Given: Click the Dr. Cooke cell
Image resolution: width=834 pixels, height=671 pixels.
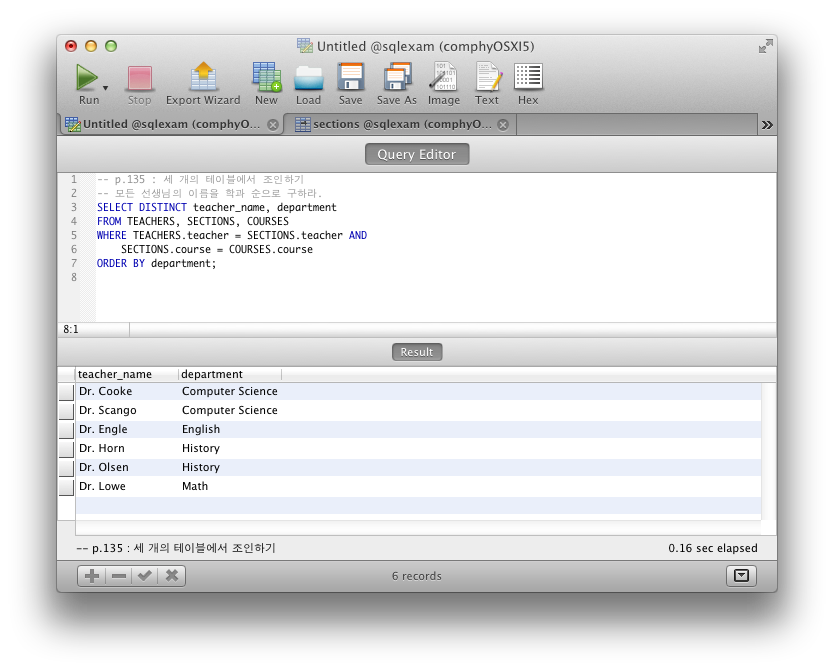Looking at the screenshot, I should tap(127, 391).
